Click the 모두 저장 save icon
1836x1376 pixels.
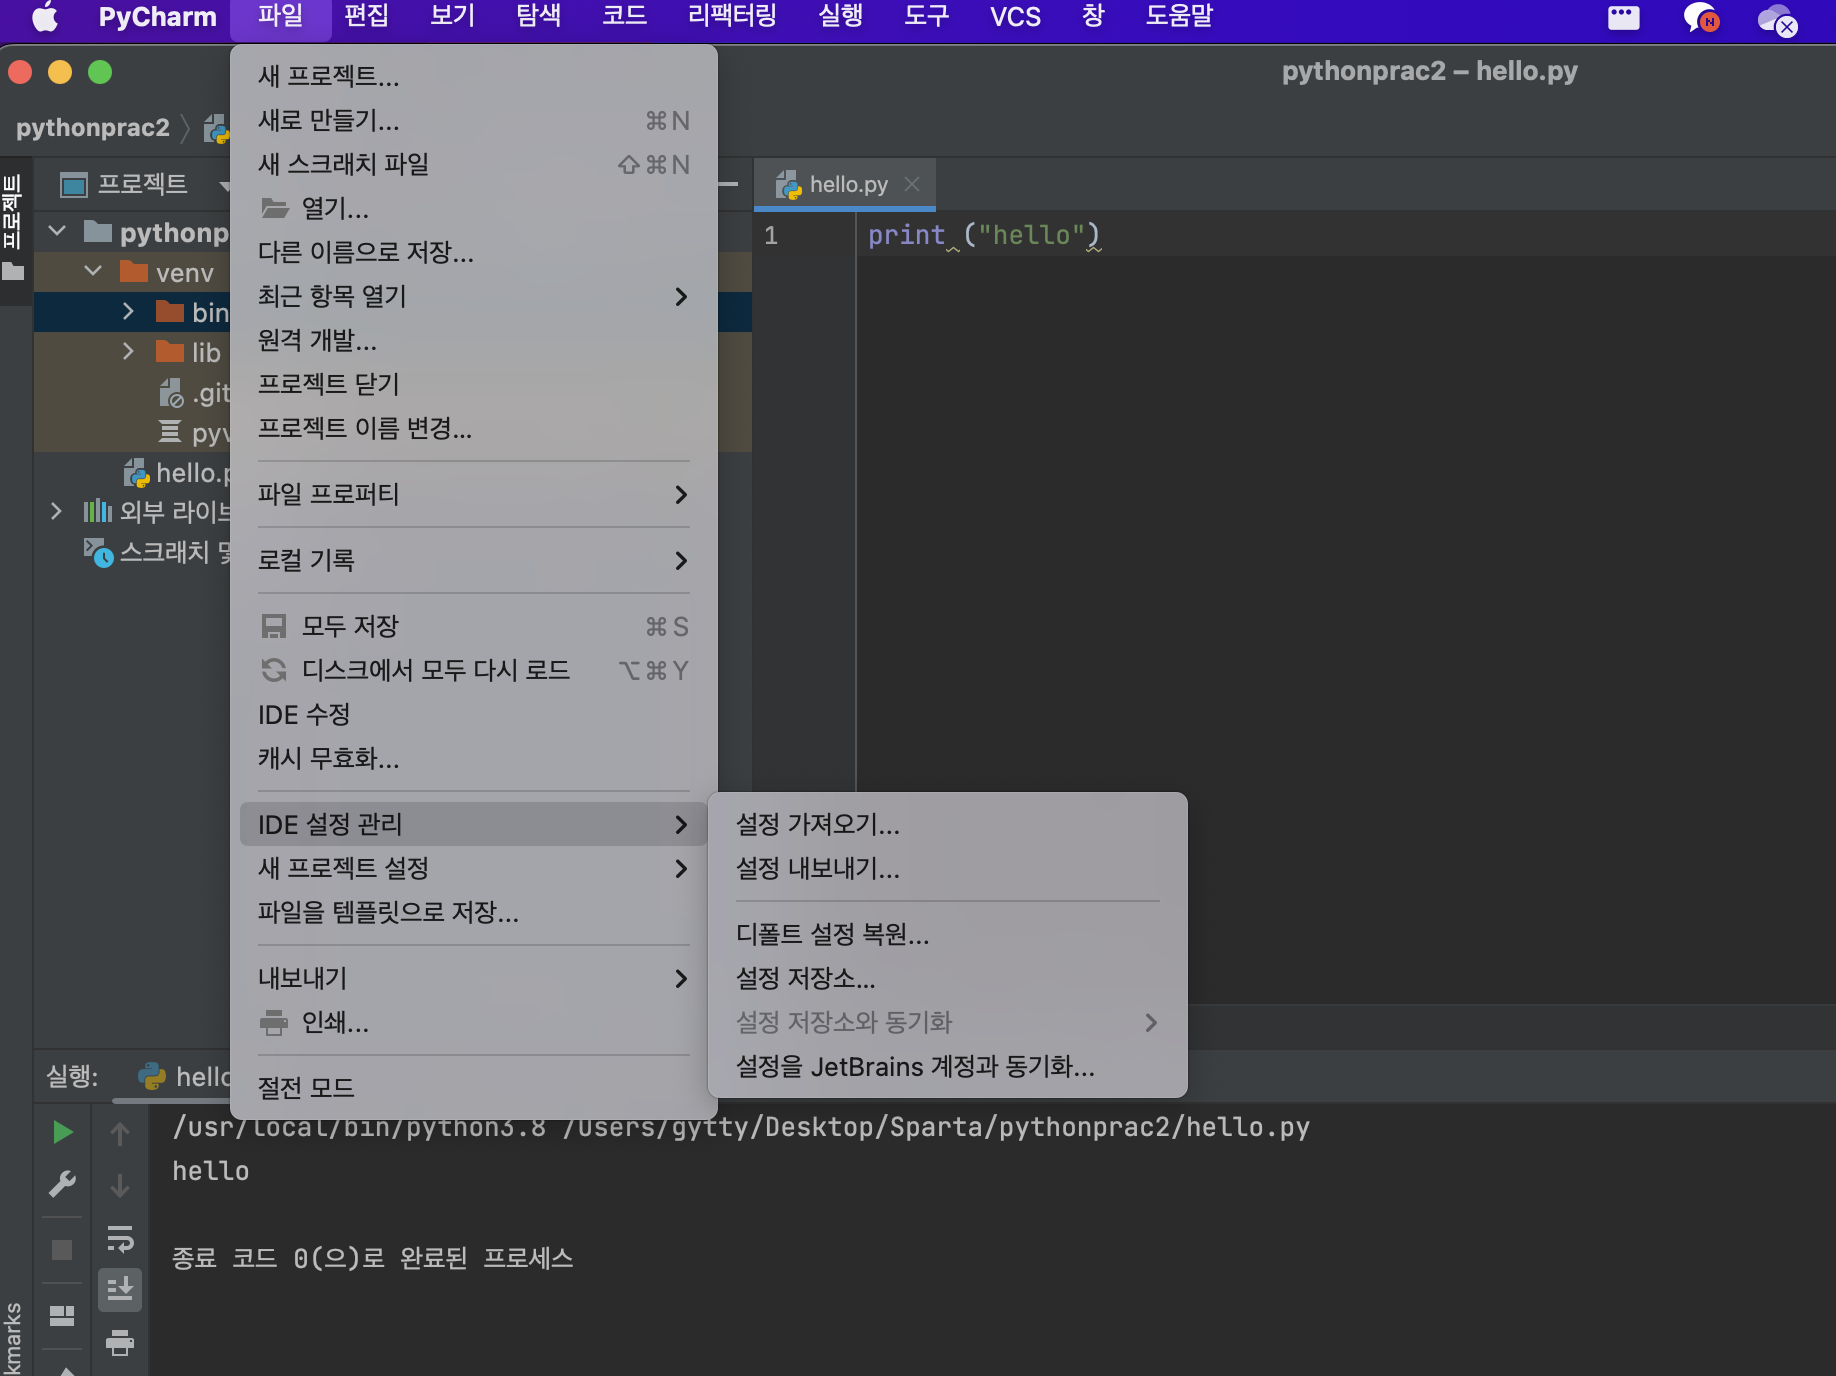point(273,627)
